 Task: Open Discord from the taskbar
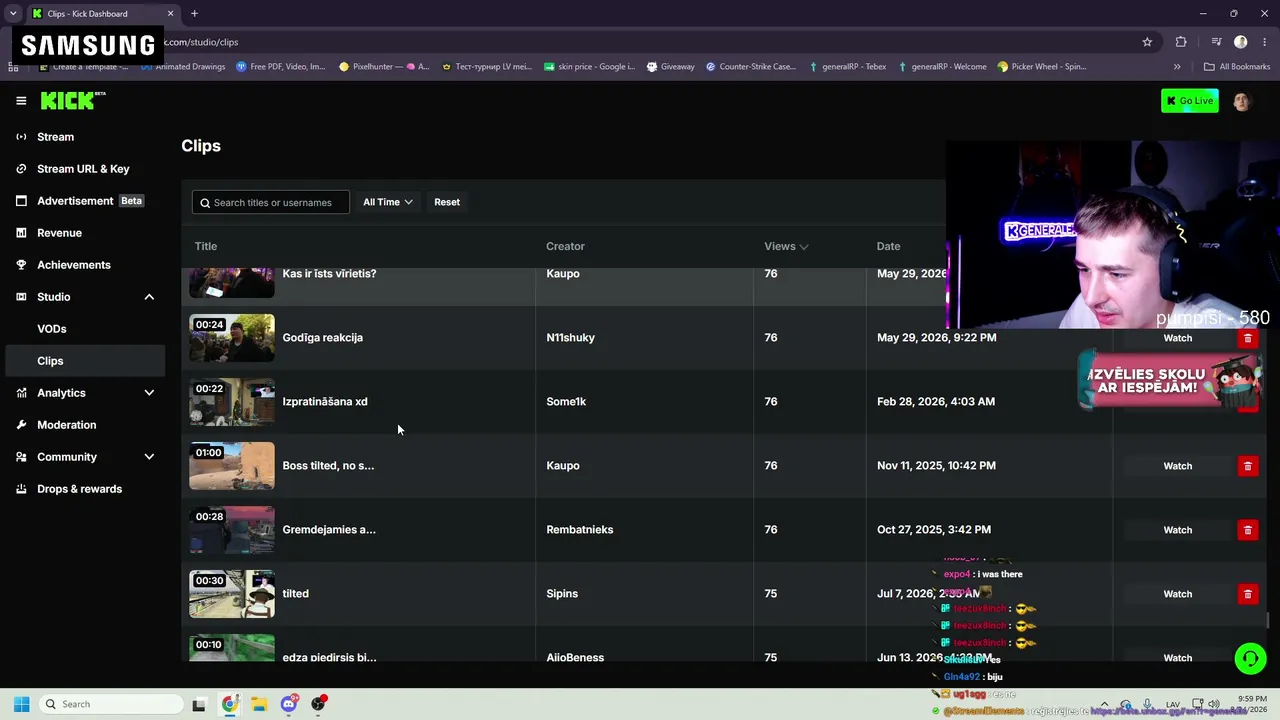(x=289, y=704)
